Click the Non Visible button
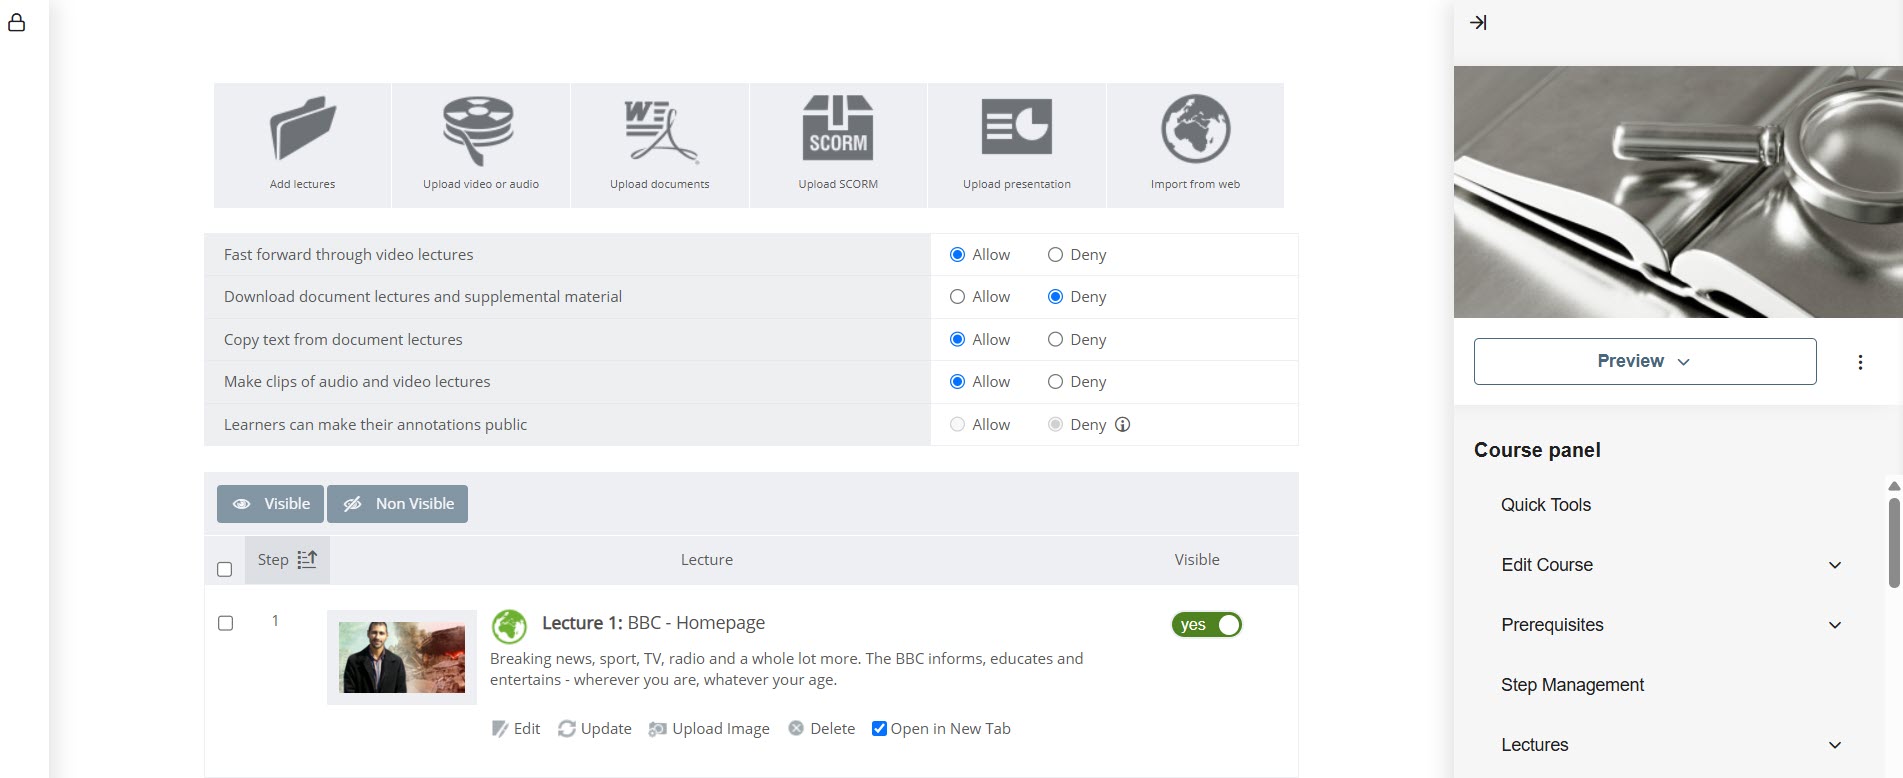1903x778 pixels. tap(398, 504)
